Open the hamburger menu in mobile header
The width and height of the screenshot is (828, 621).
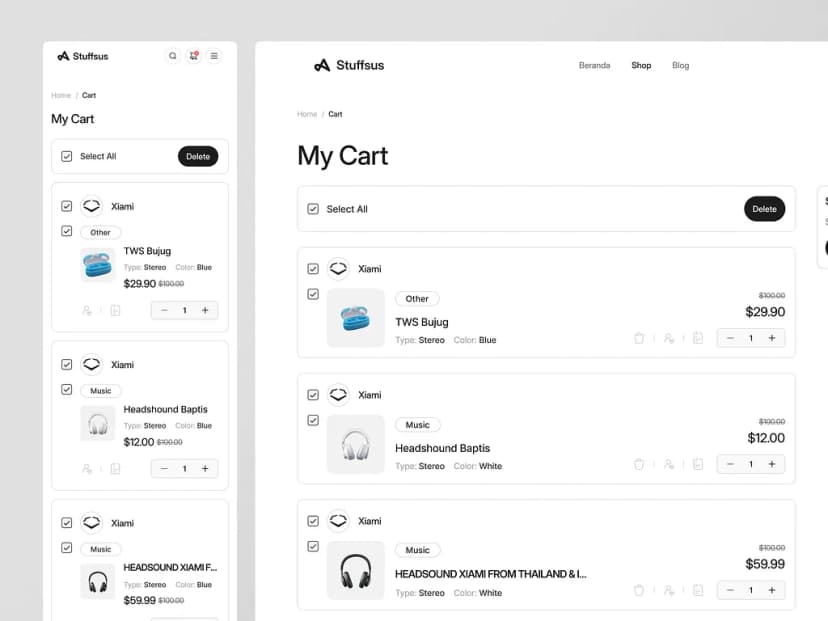click(214, 56)
